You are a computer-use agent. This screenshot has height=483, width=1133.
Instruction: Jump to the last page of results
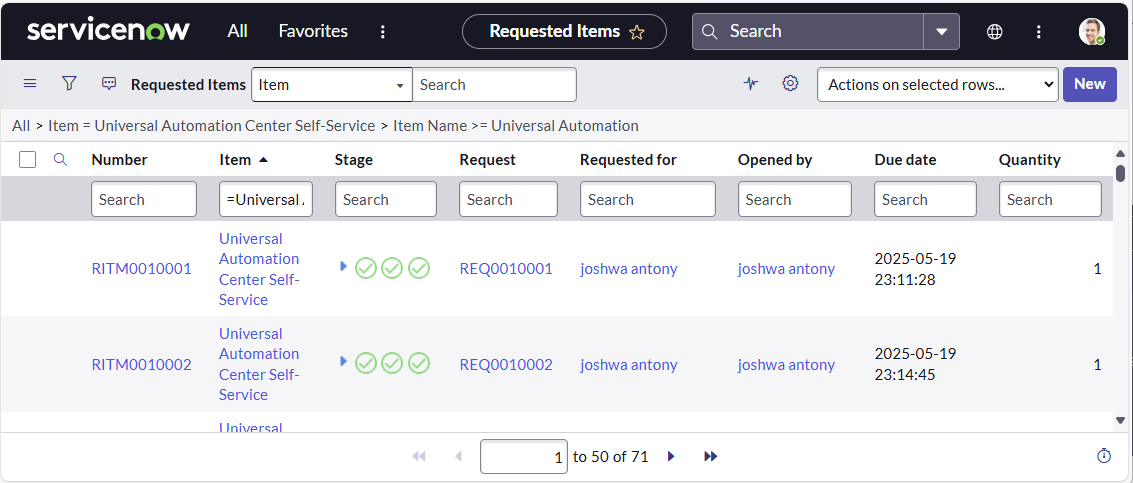click(x=711, y=456)
